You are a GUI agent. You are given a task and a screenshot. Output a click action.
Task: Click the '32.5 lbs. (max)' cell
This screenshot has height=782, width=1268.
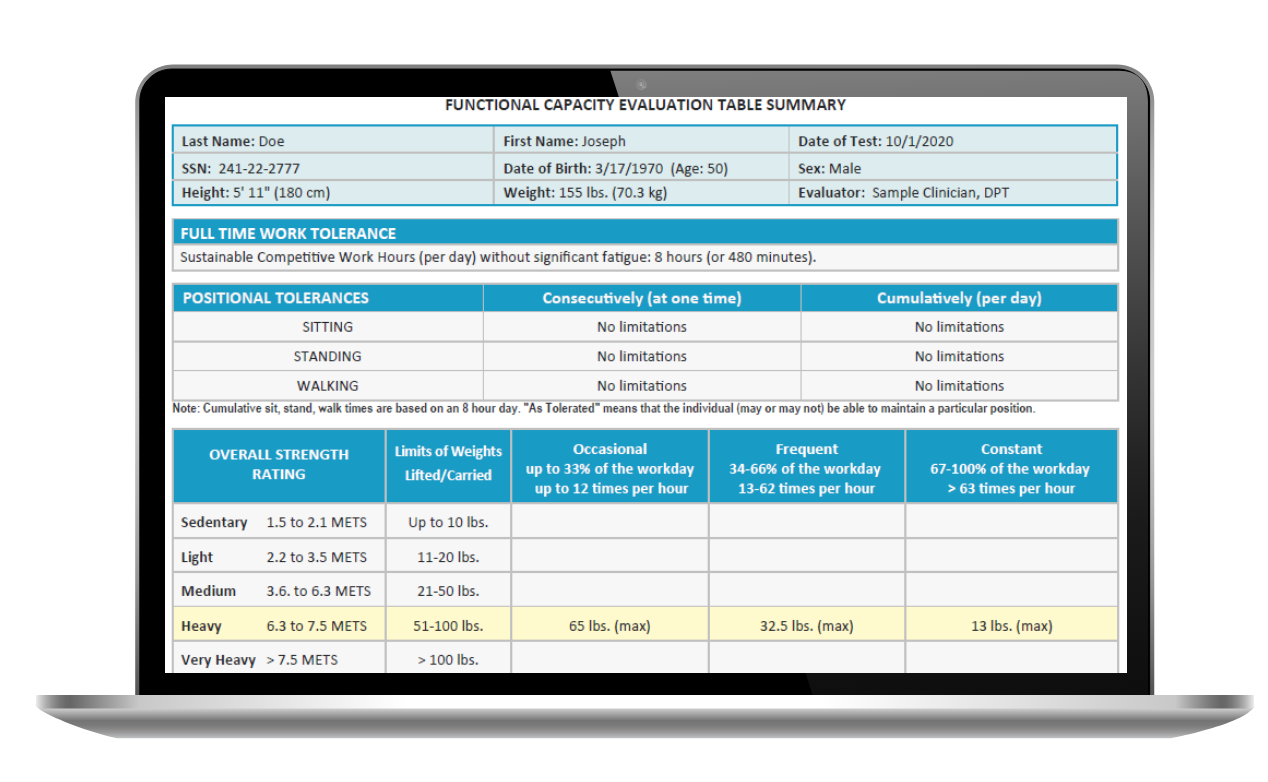pos(807,626)
